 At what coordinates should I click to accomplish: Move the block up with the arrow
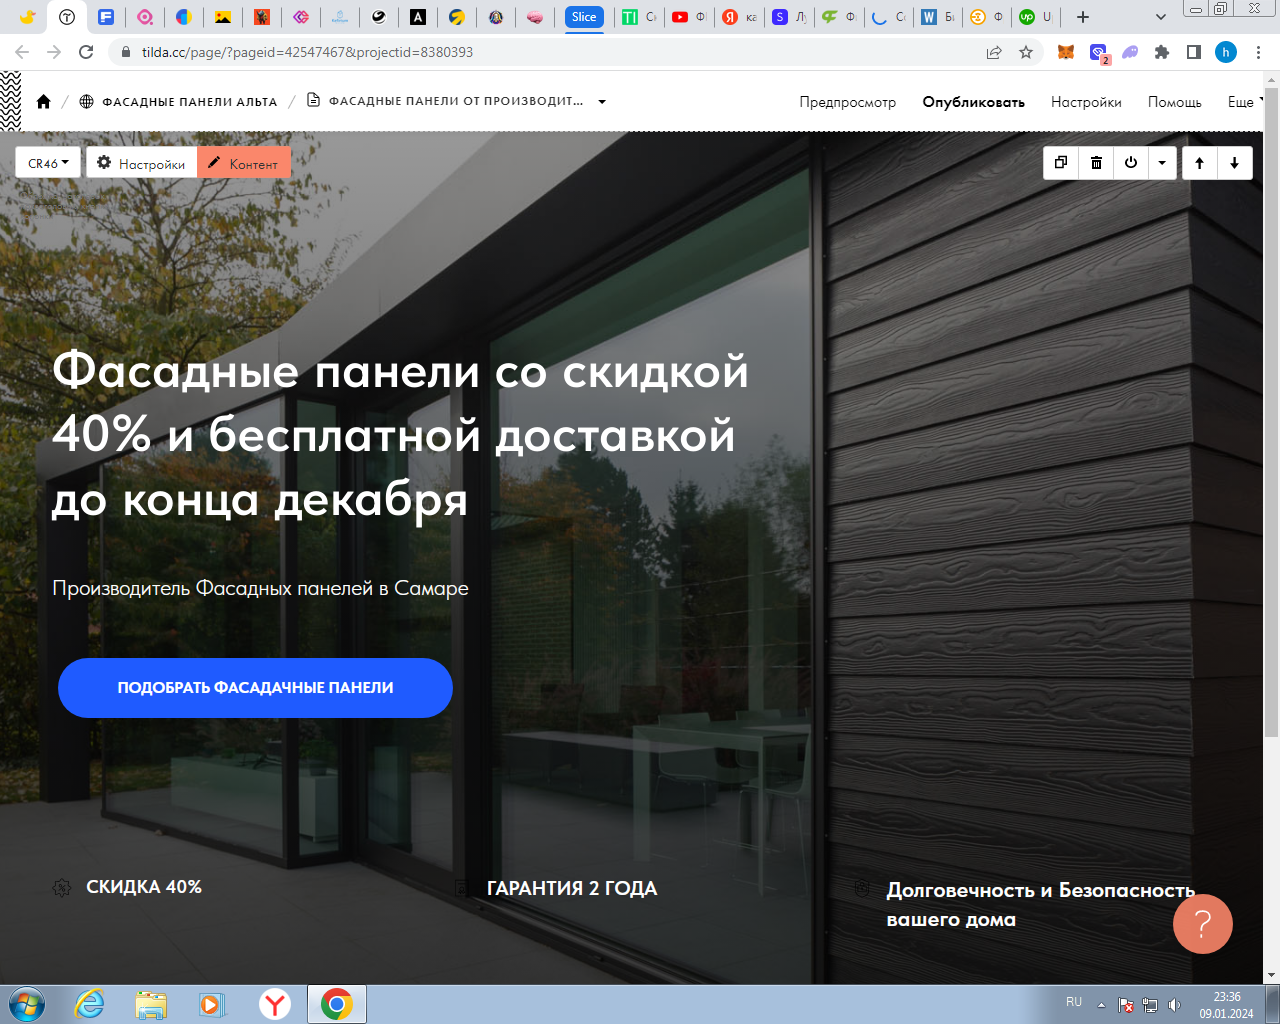click(x=1200, y=163)
